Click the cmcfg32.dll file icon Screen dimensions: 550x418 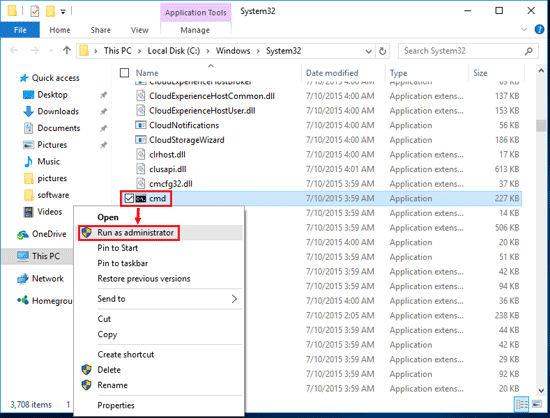(141, 184)
